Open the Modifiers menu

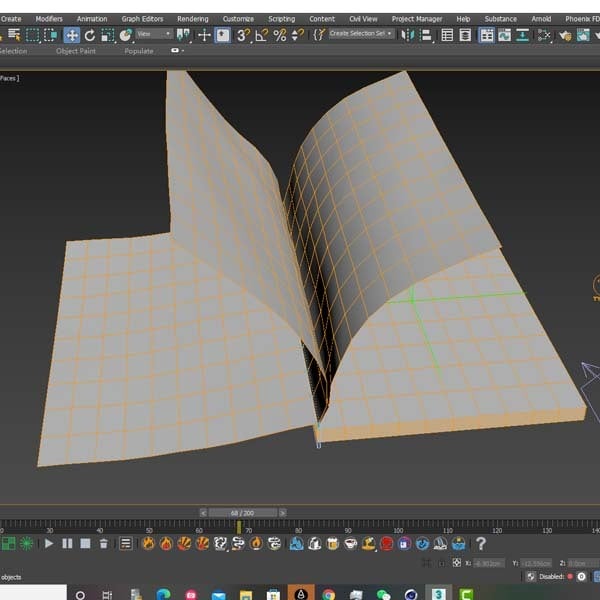(x=49, y=19)
